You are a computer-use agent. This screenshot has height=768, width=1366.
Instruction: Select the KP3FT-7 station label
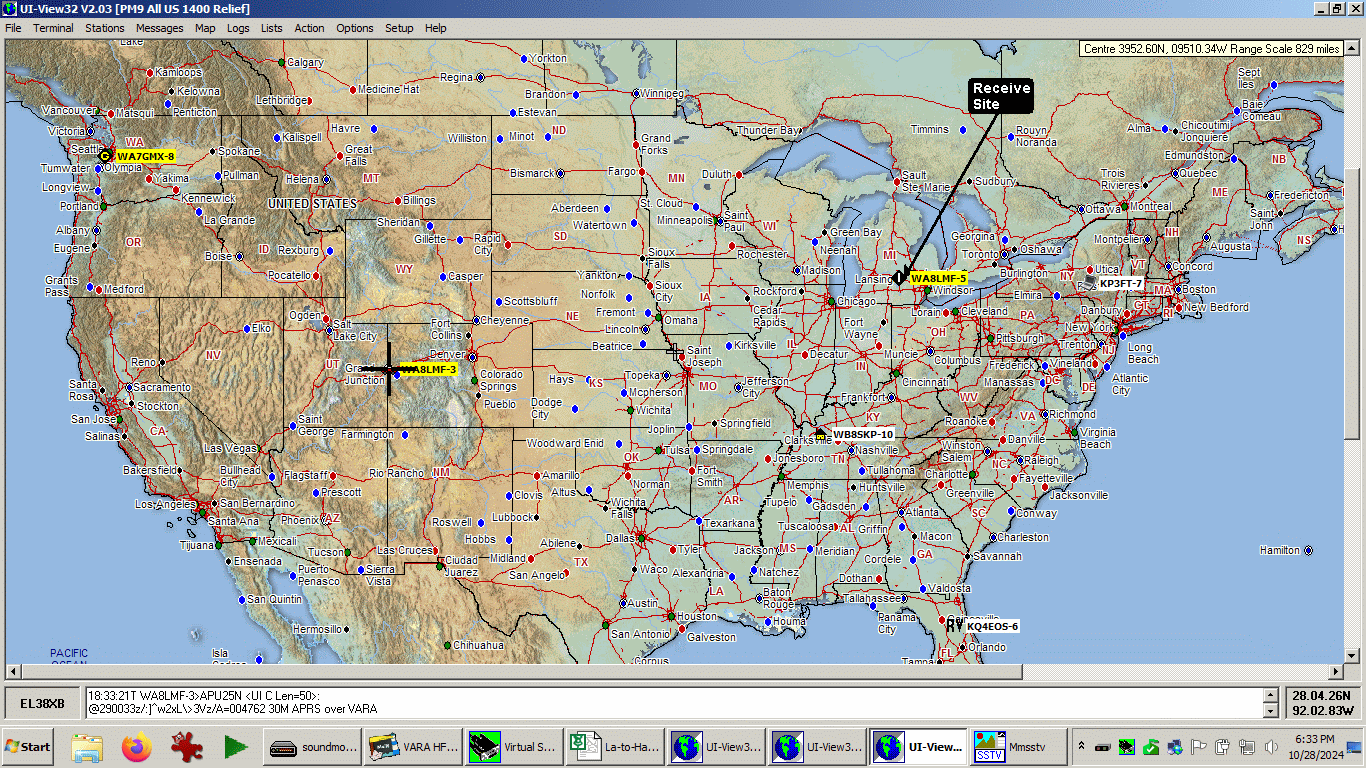point(1120,284)
